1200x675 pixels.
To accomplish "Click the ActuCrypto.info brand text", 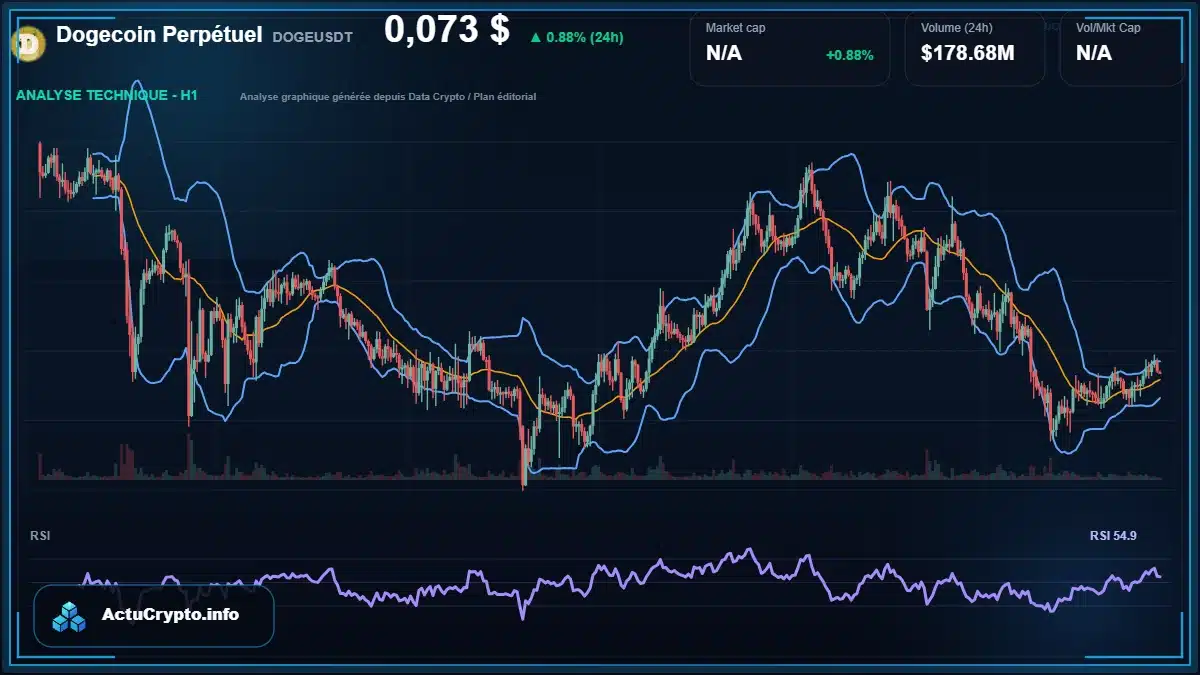I will (170, 615).
